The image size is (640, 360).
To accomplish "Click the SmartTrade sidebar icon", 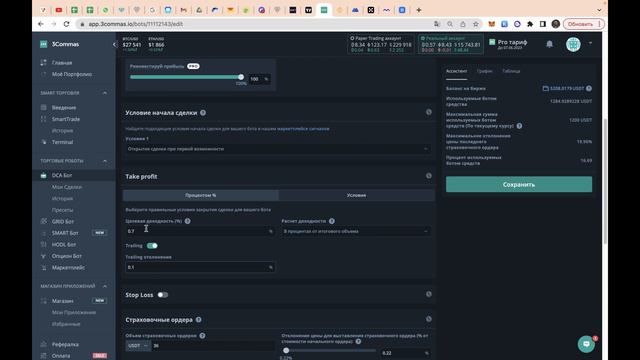I will pyautogui.click(x=44, y=119).
